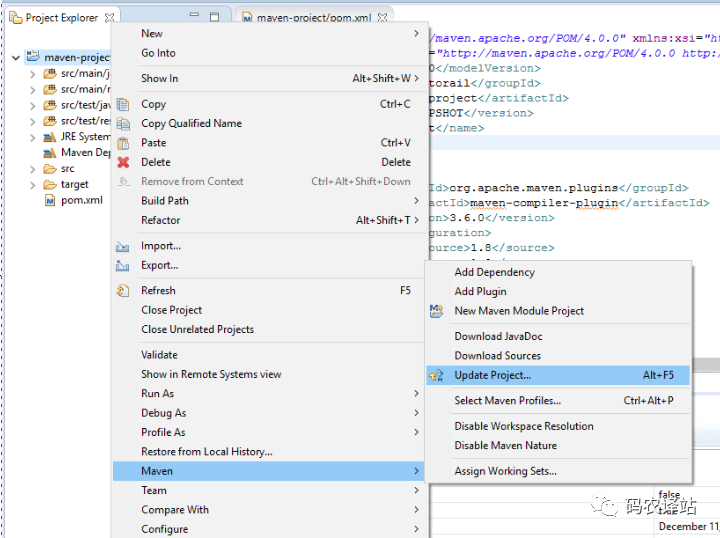The width and height of the screenshot is (720, 538).
Task: Choose Show in Remote Systems view
Action: coord(268,374)
